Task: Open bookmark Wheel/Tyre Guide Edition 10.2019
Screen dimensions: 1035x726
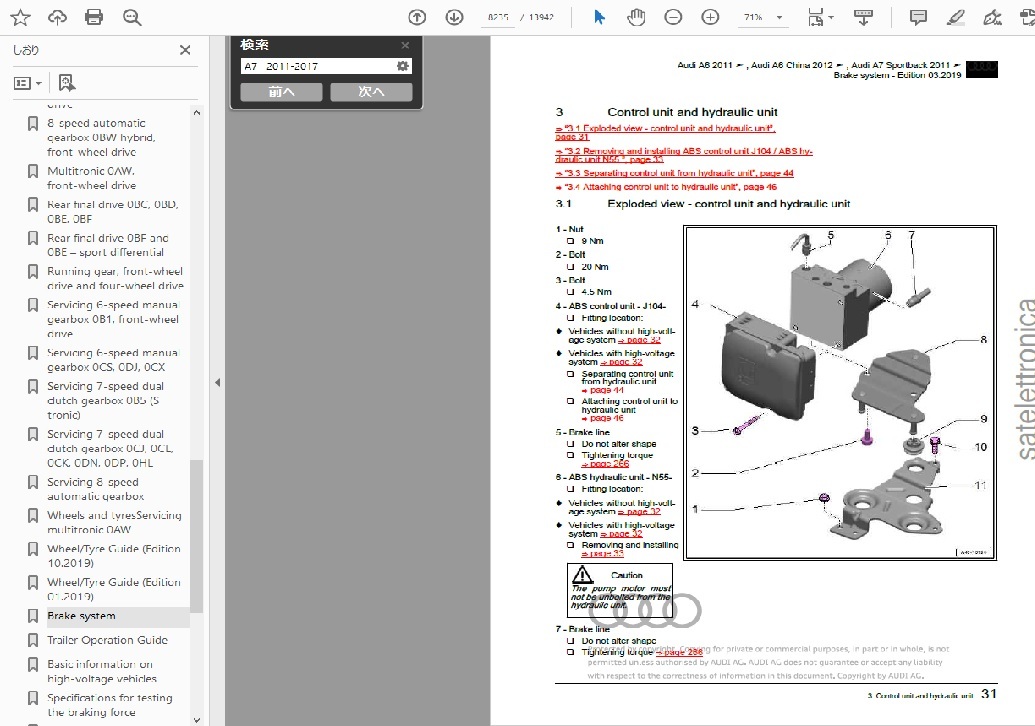Action: point(114,556)
